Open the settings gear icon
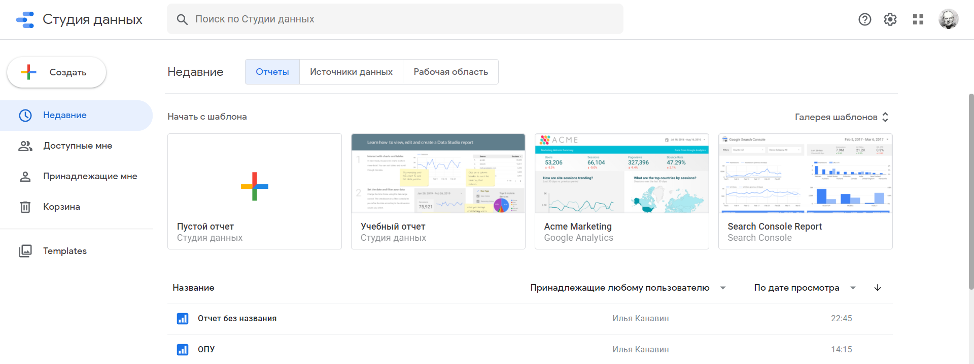The image size is (974, 364). 890,19
